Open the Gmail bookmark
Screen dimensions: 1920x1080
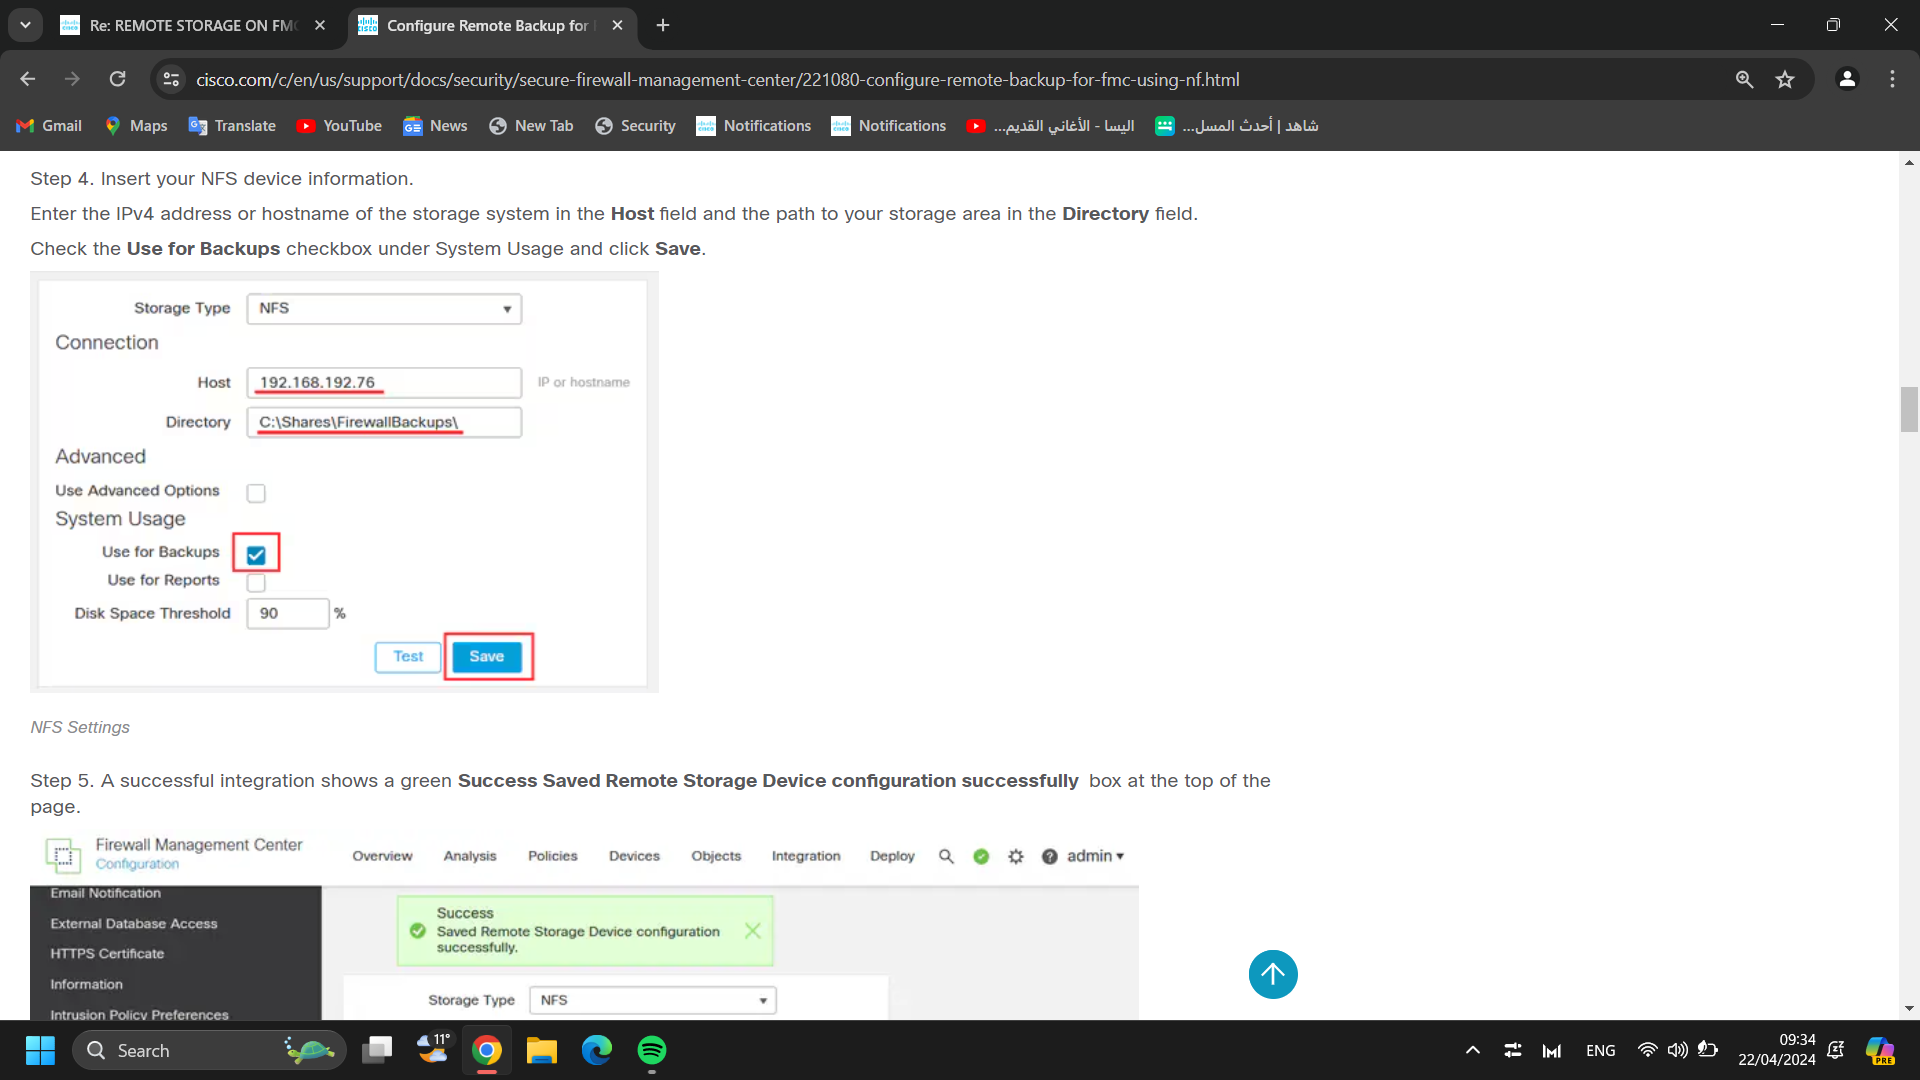tap(48, 126)
